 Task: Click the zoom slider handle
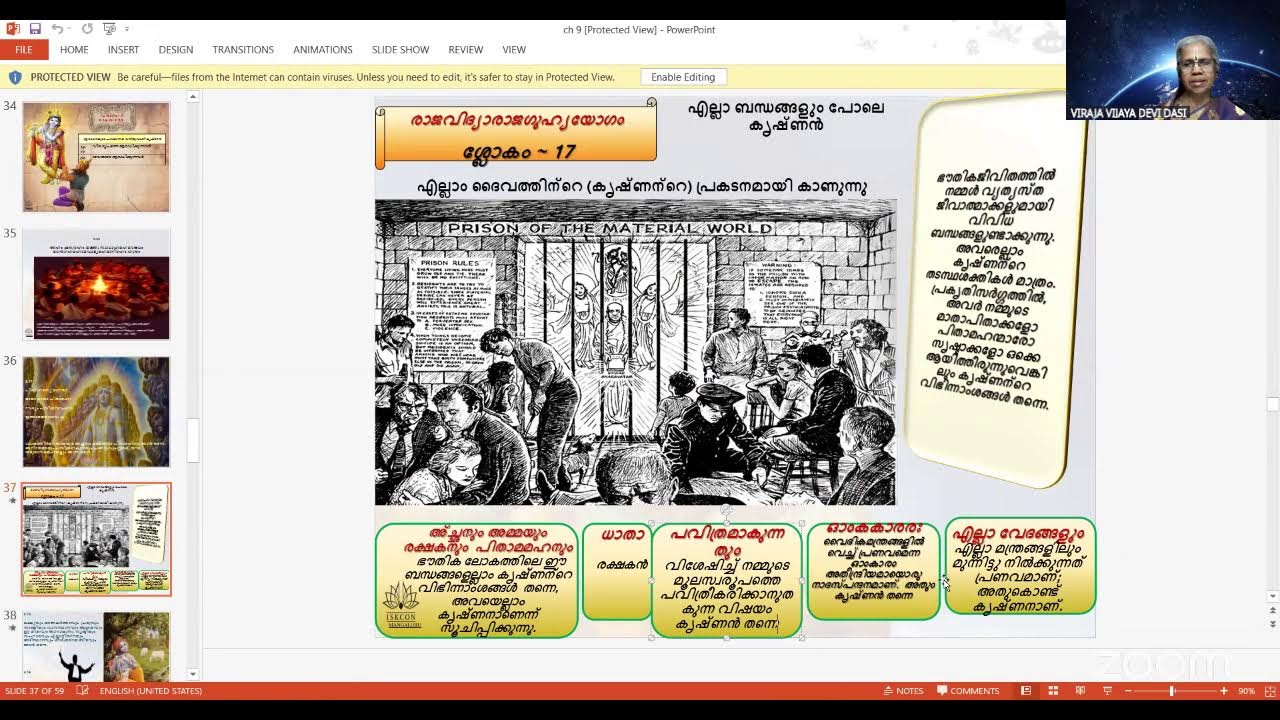click(1172, 691)
